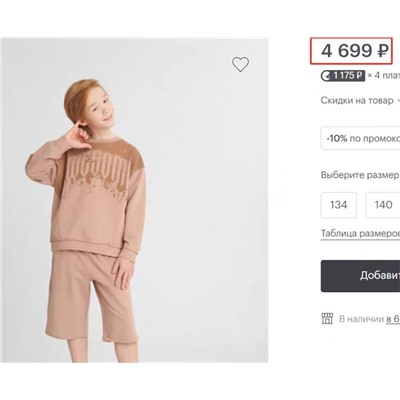Open the product photo of the boy
Viewport: 400px width, 400px height.
[134, 200]
